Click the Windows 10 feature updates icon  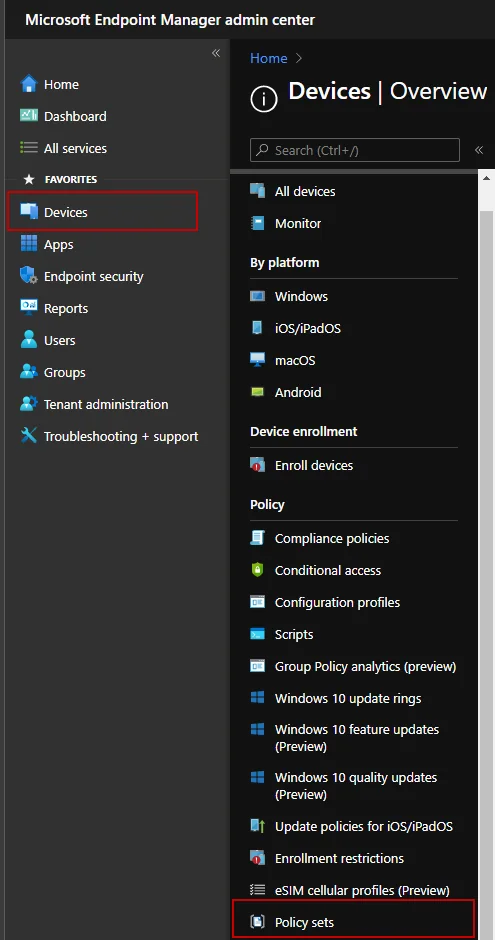click(258, 730)
